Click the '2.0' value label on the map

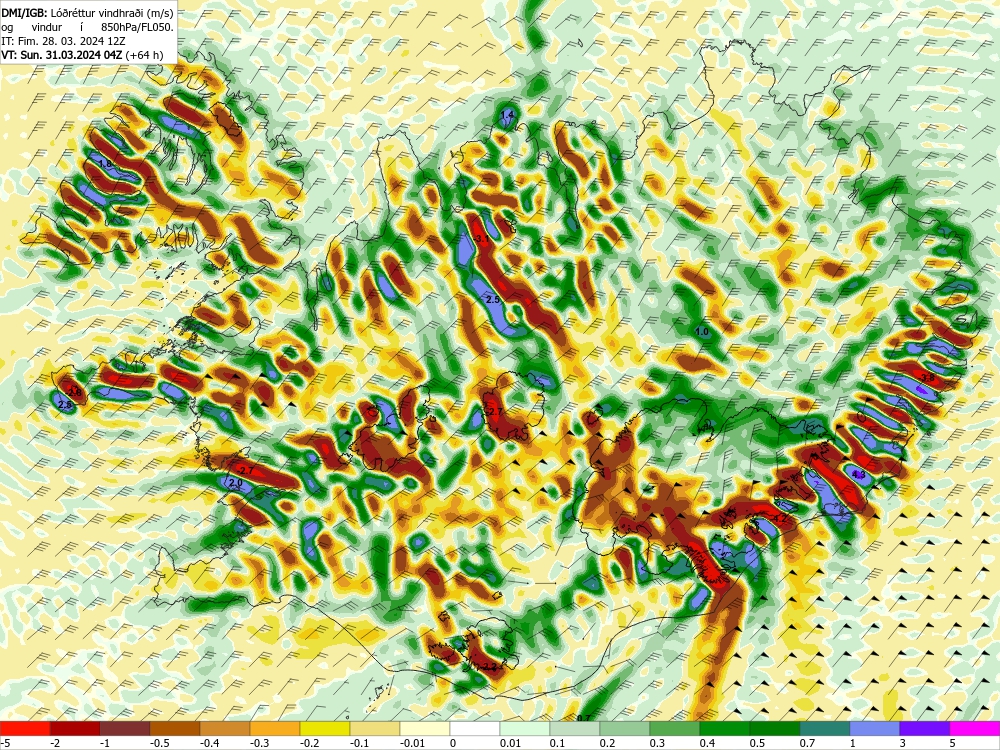pos(235,483)
